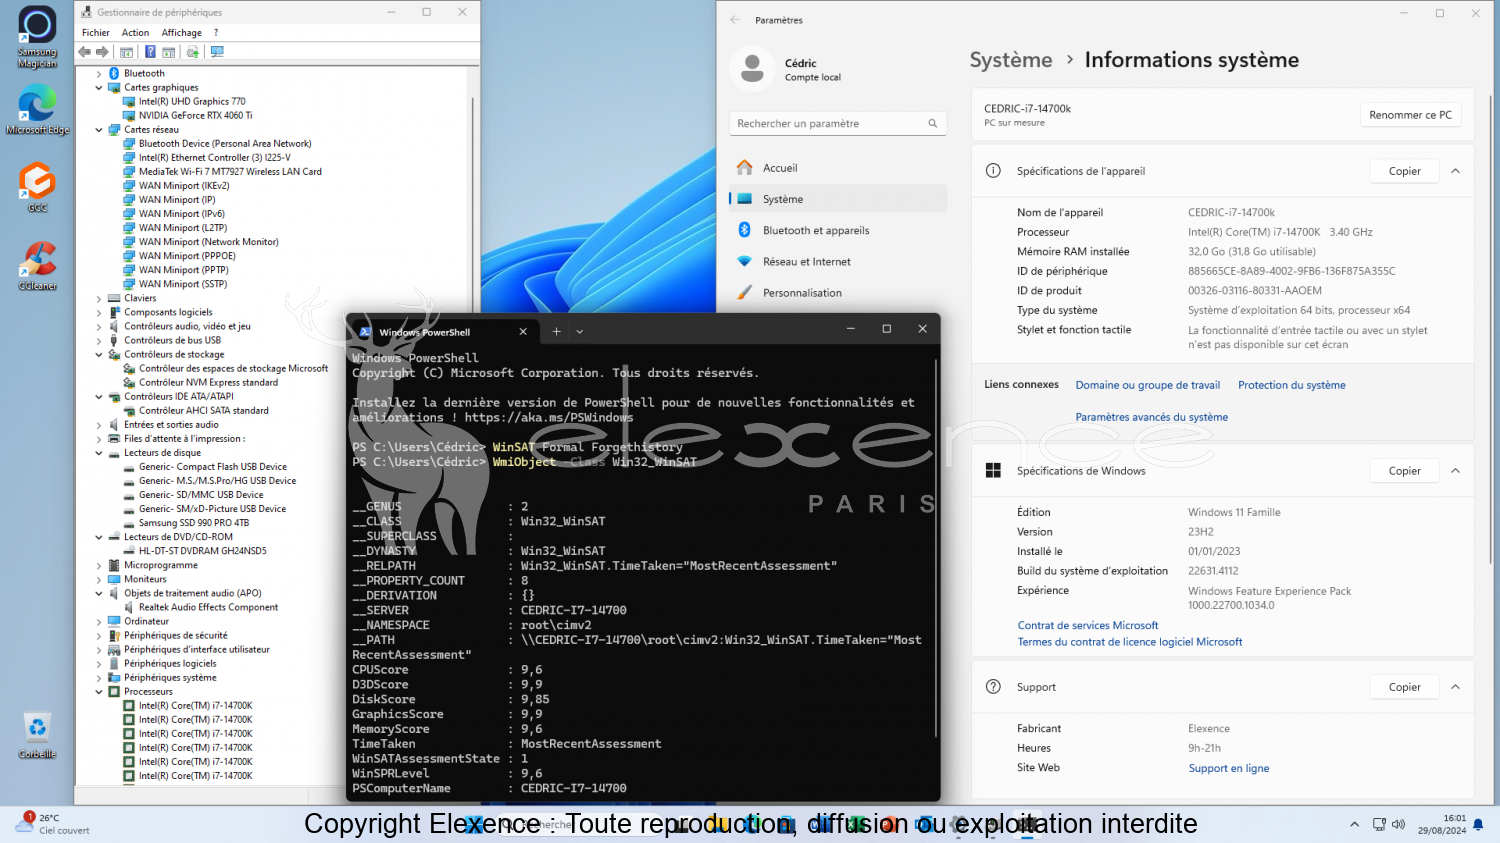Click the new tab plus icon in PowerShell
This screenshot has height=843, width=1500.
click(557, 331)
